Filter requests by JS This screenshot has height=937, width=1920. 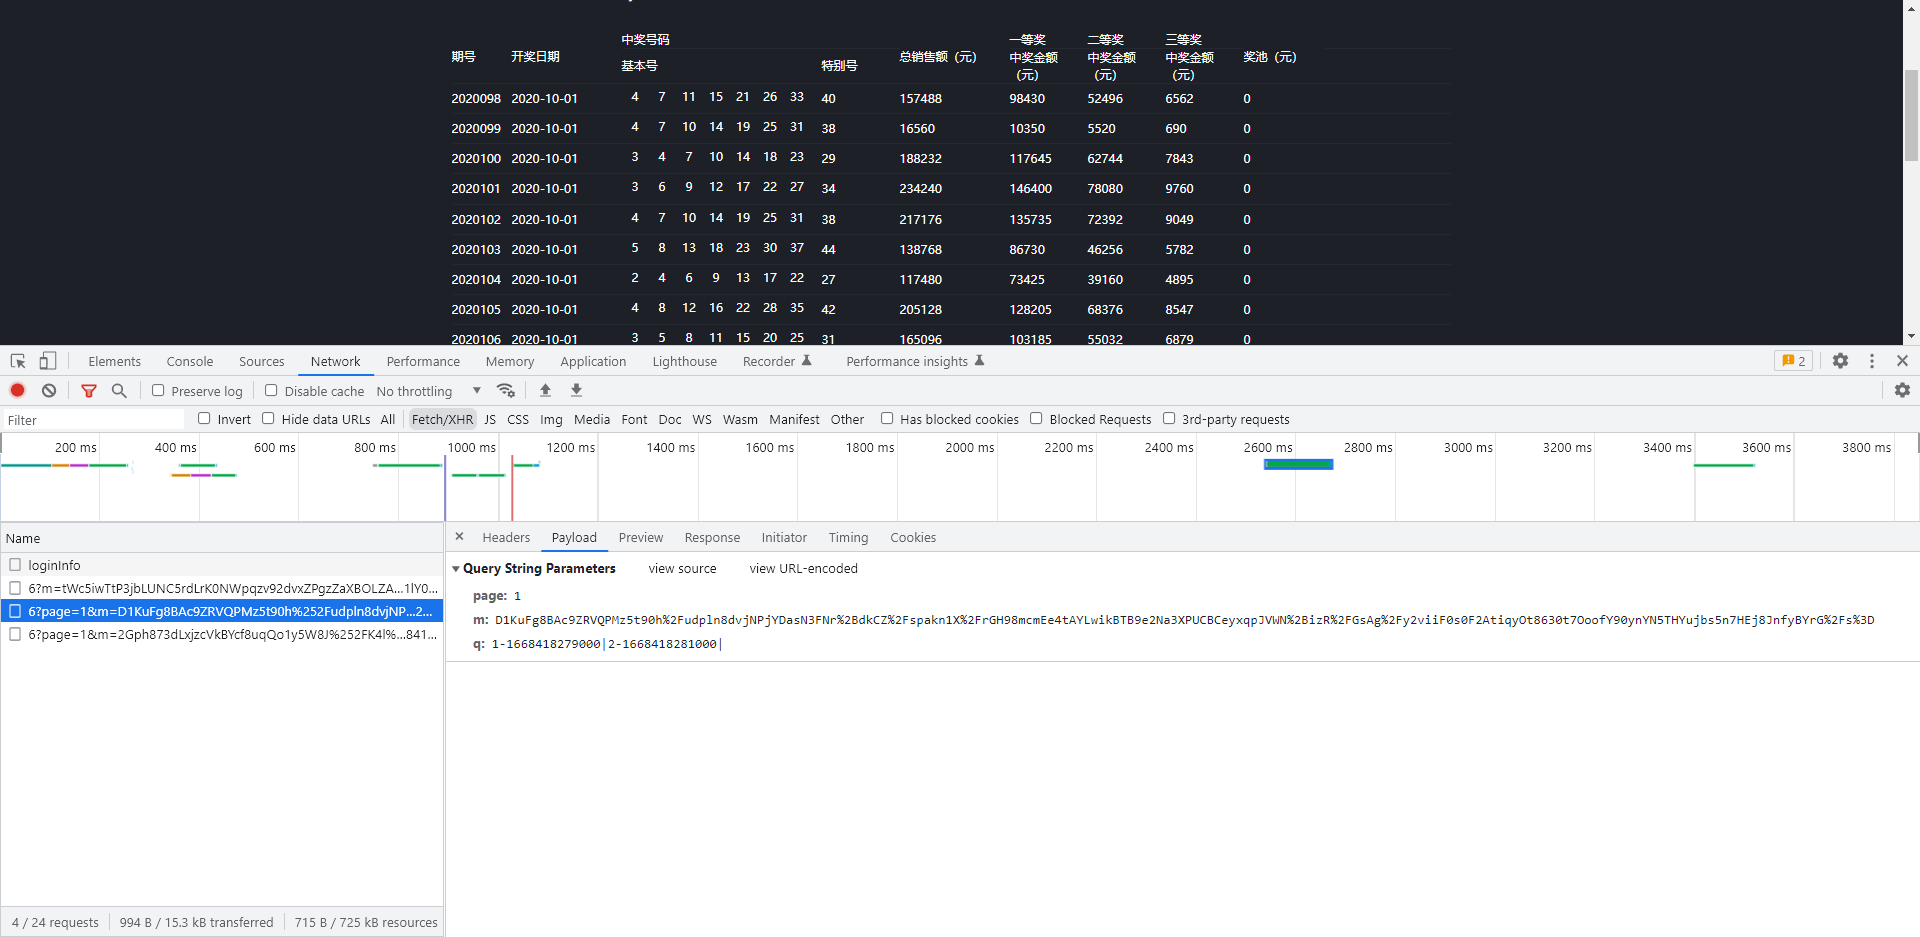coord(490,419)
